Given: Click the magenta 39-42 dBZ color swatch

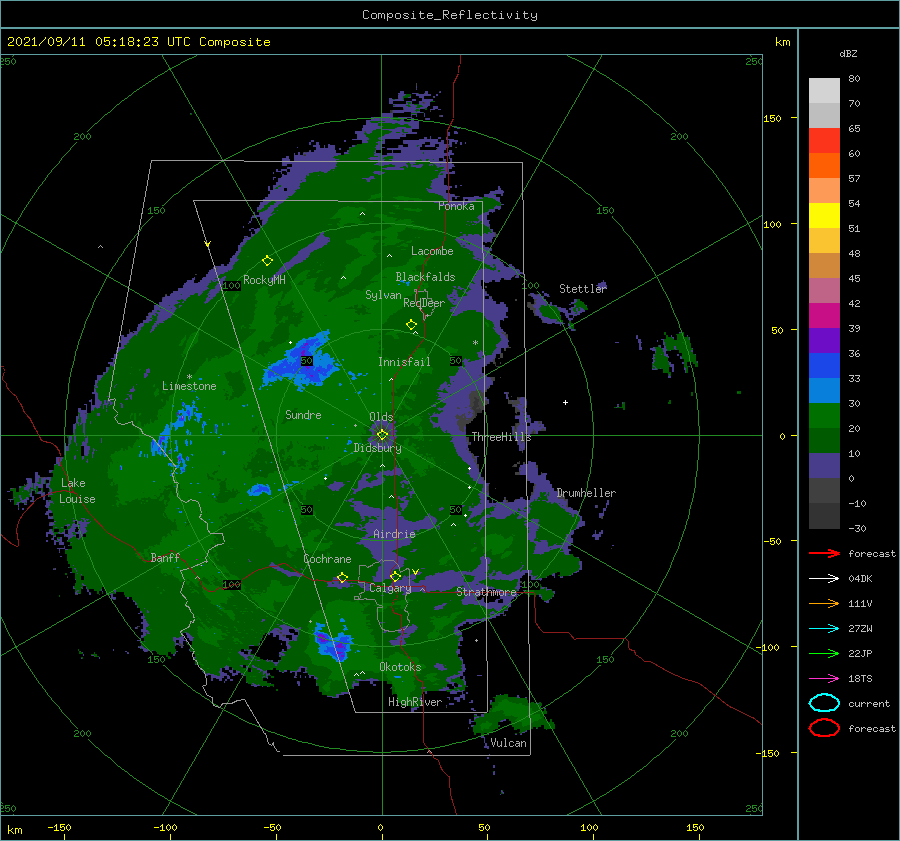Looking at the screenshot, I should point(824,316).
